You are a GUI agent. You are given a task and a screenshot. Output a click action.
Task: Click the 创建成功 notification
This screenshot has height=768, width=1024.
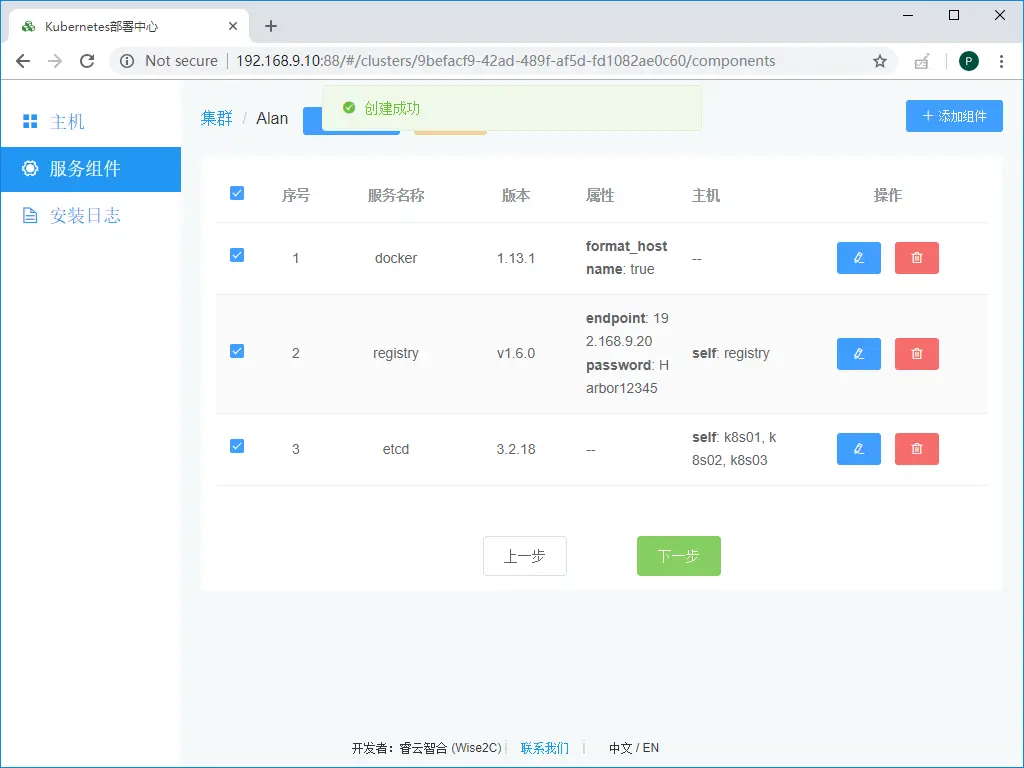[512, 108]
